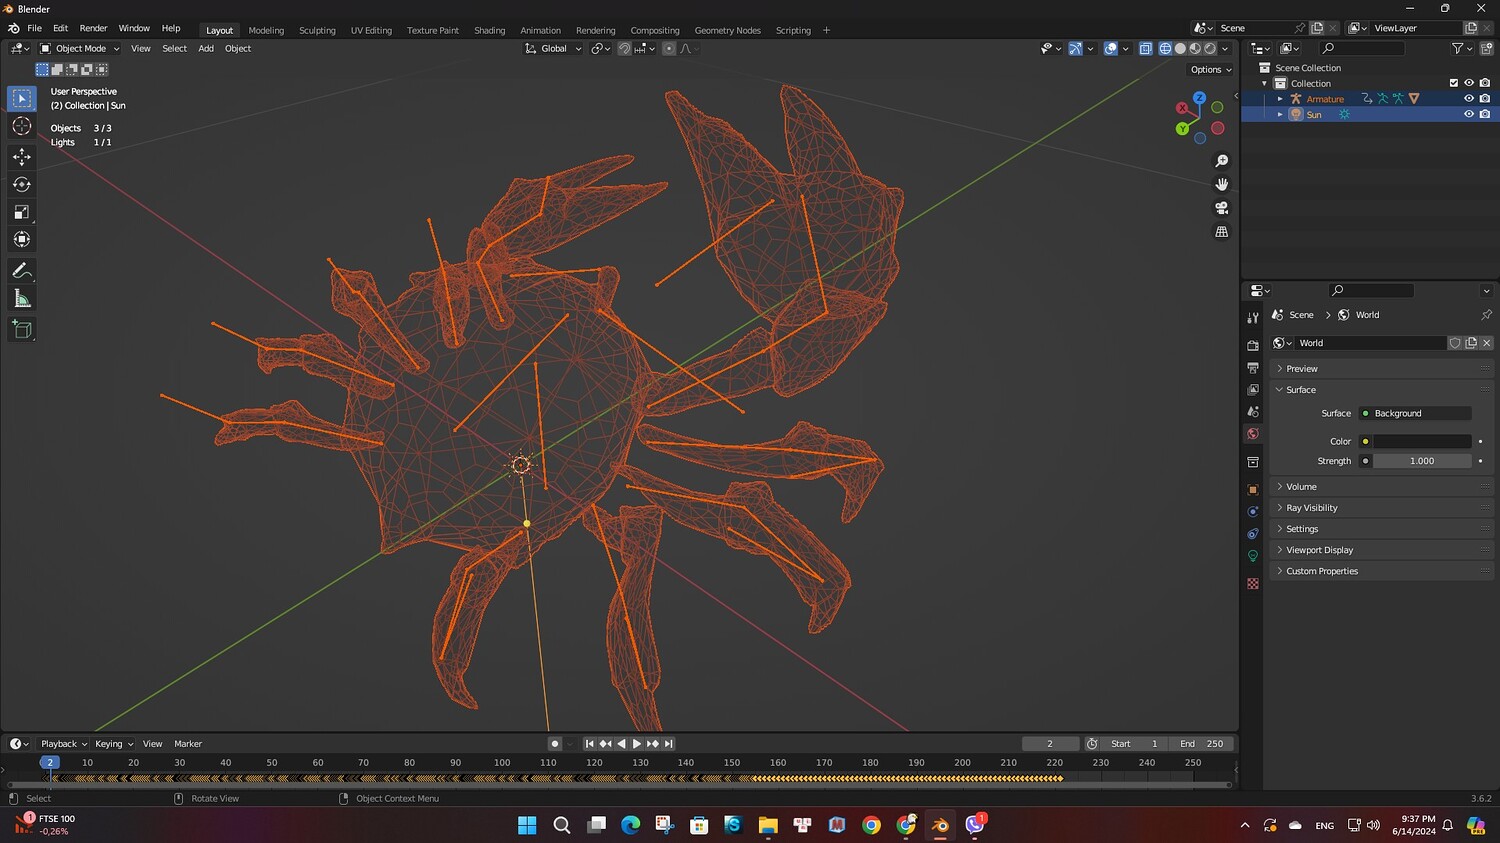Activate the Transform tool
The image size is (1500, 843).
[x=22, y=239]
